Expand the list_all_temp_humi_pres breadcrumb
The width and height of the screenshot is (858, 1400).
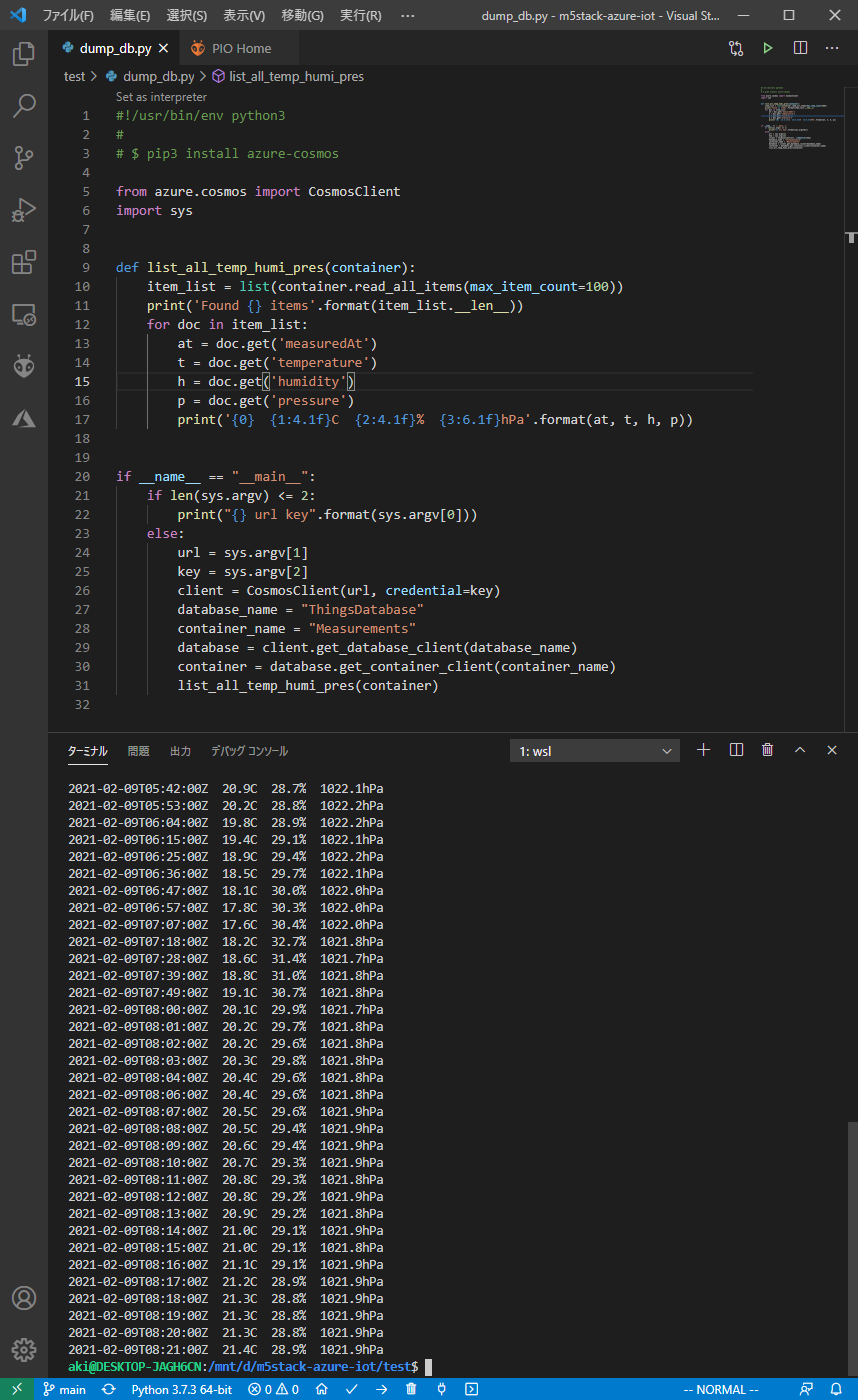tap(296, 76)
